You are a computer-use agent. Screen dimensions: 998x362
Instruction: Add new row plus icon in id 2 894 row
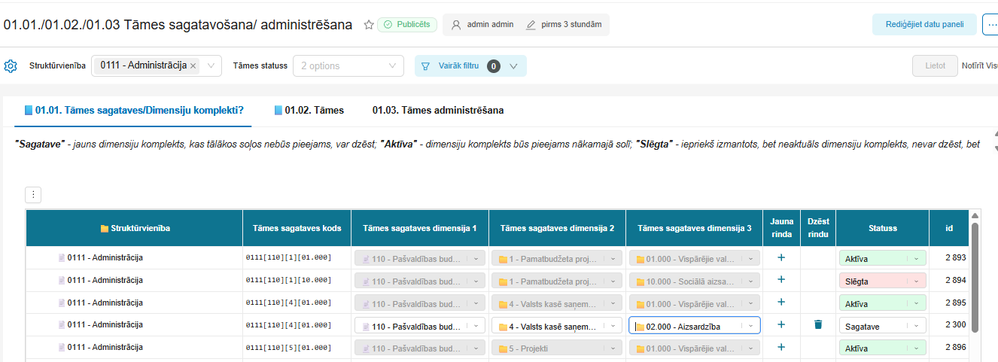pos(782,280)
